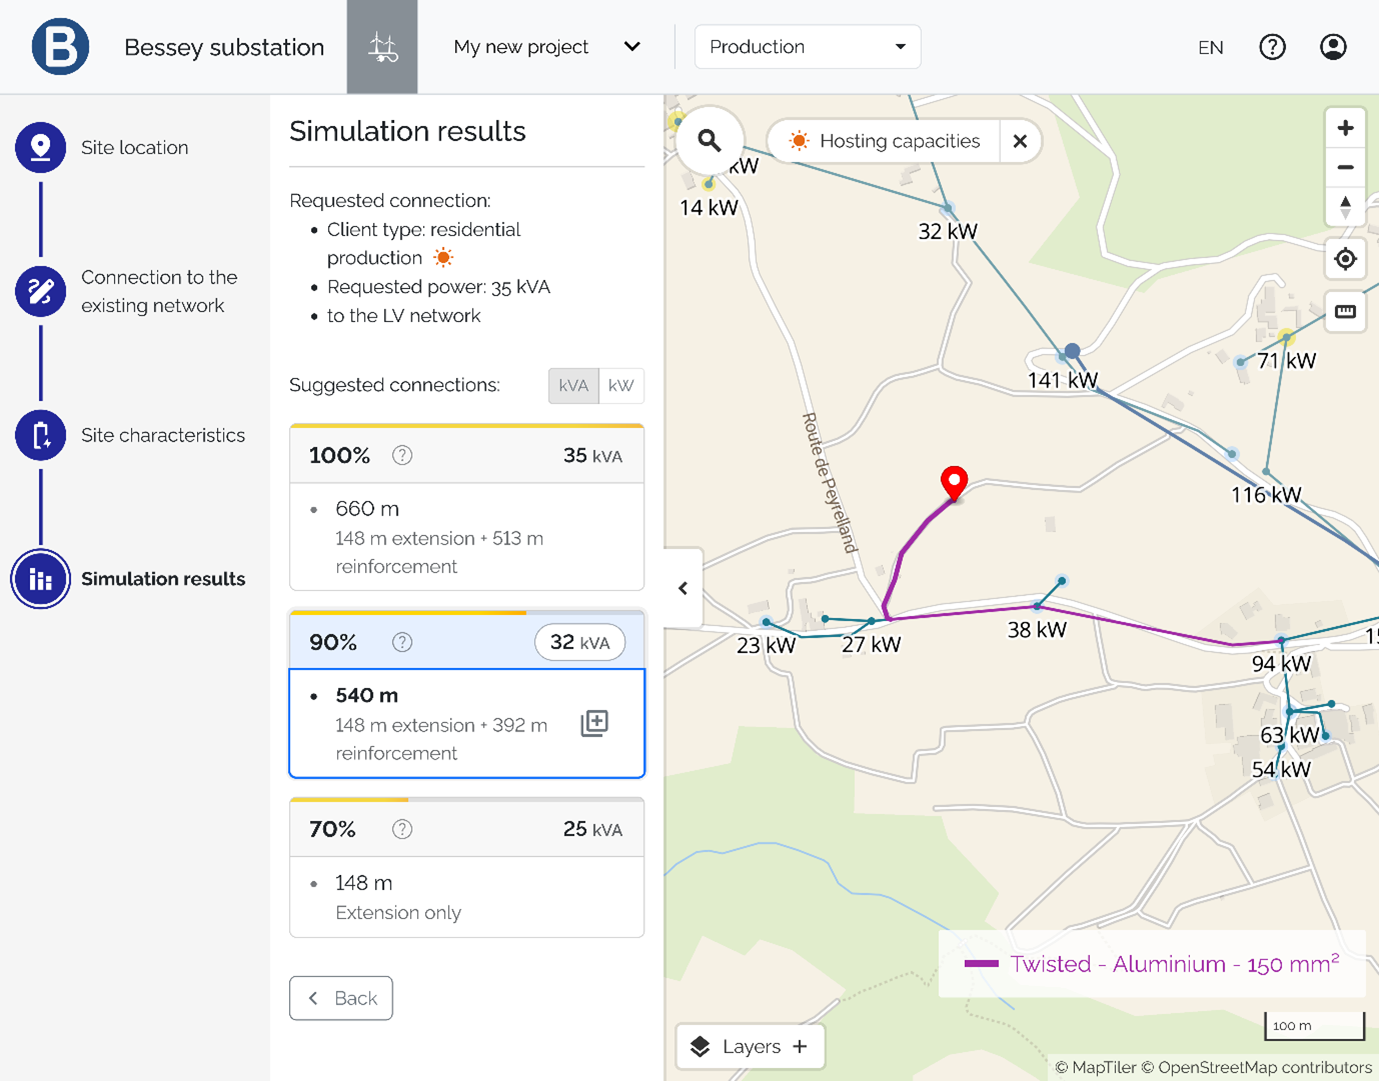Open the map ruler measurement tool
This screenshot has height=1081, width=1379.
tap(1345, 312)
